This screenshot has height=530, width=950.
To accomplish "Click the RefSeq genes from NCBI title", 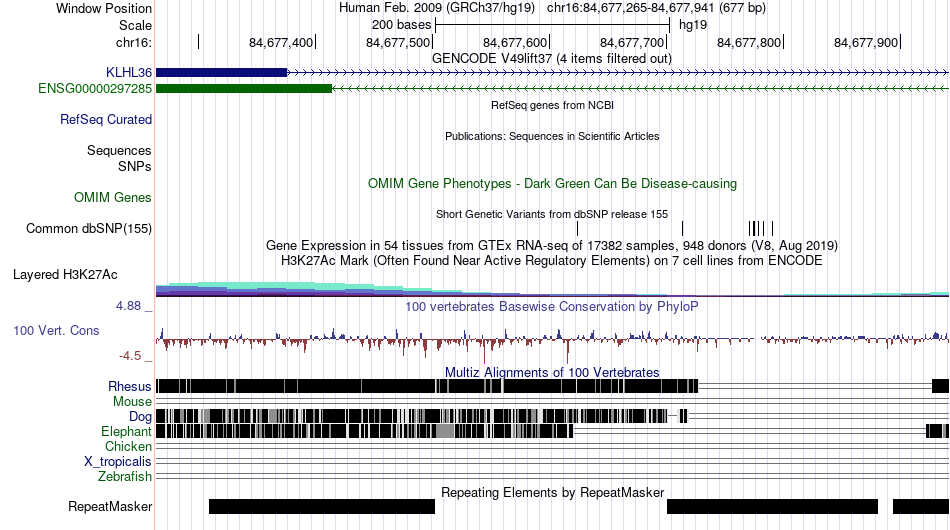I will coord(553,105).
